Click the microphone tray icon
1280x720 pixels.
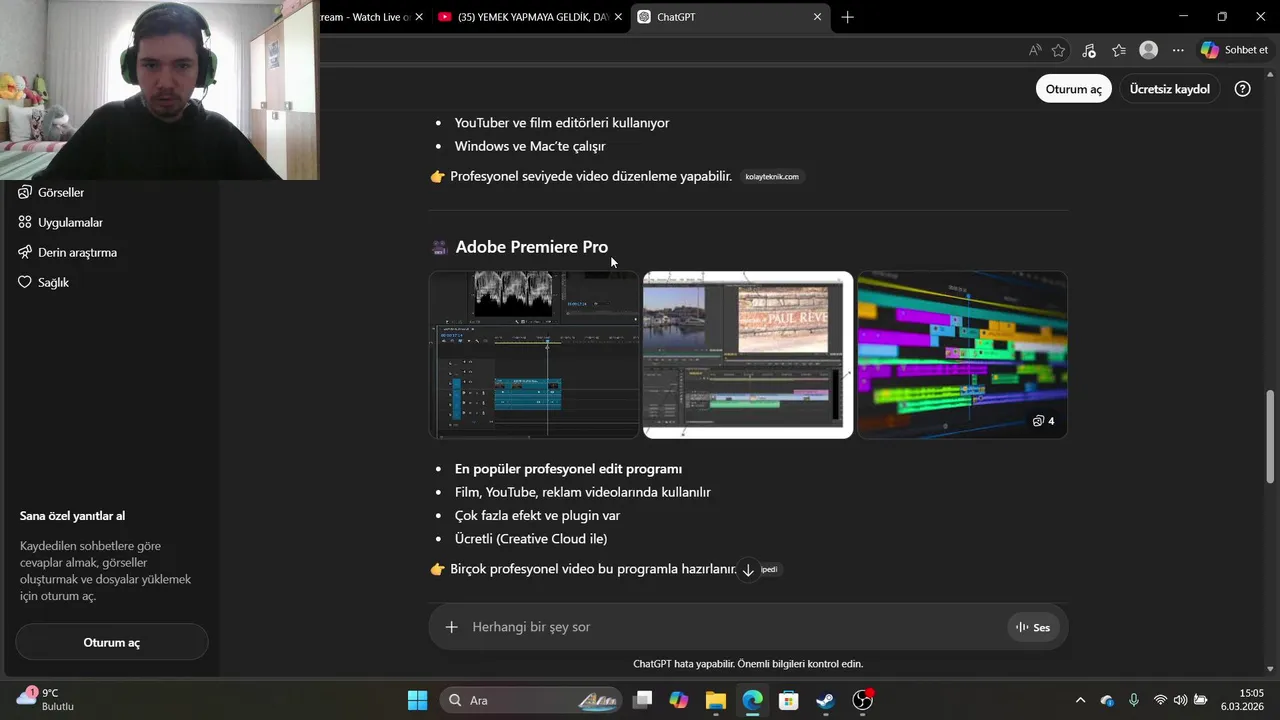pyautogui.click(x=1133, y=700)
